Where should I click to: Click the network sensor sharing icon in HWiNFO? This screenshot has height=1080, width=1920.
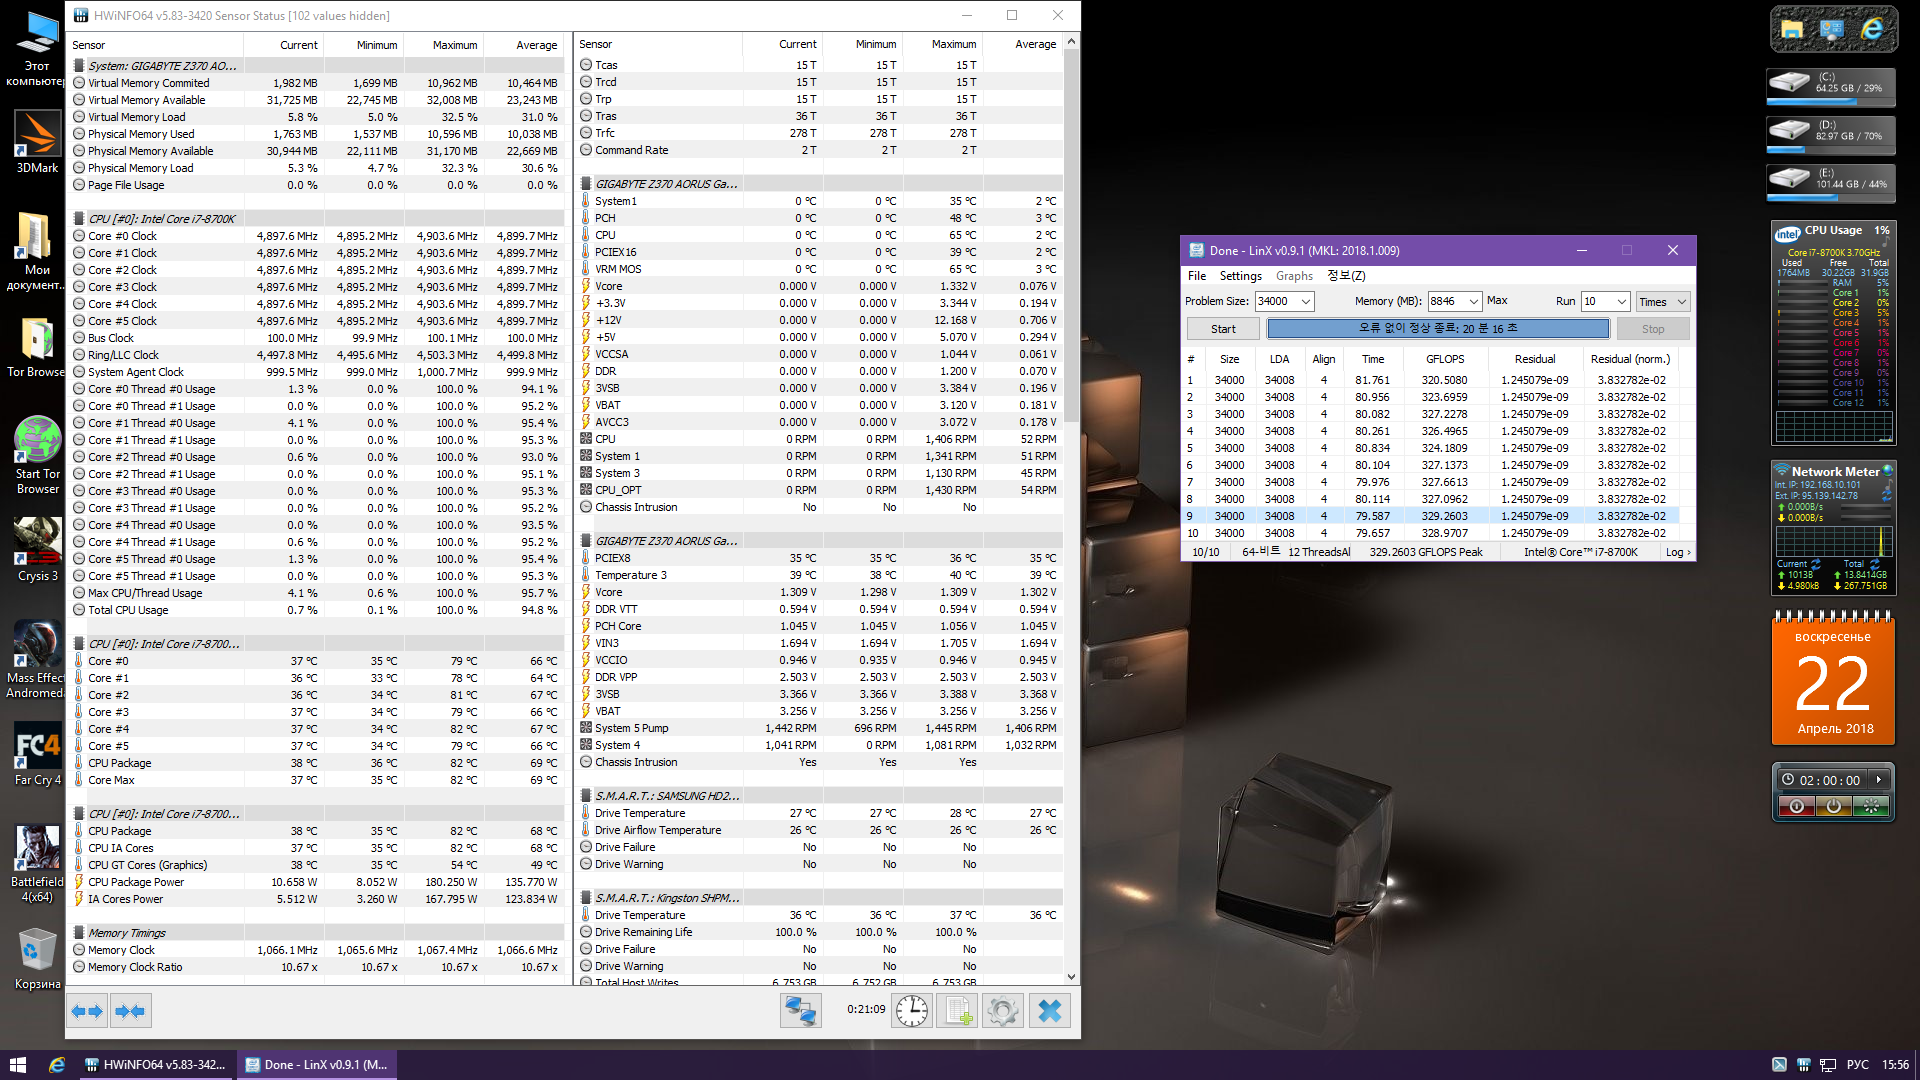click(x=800, y=1011)
